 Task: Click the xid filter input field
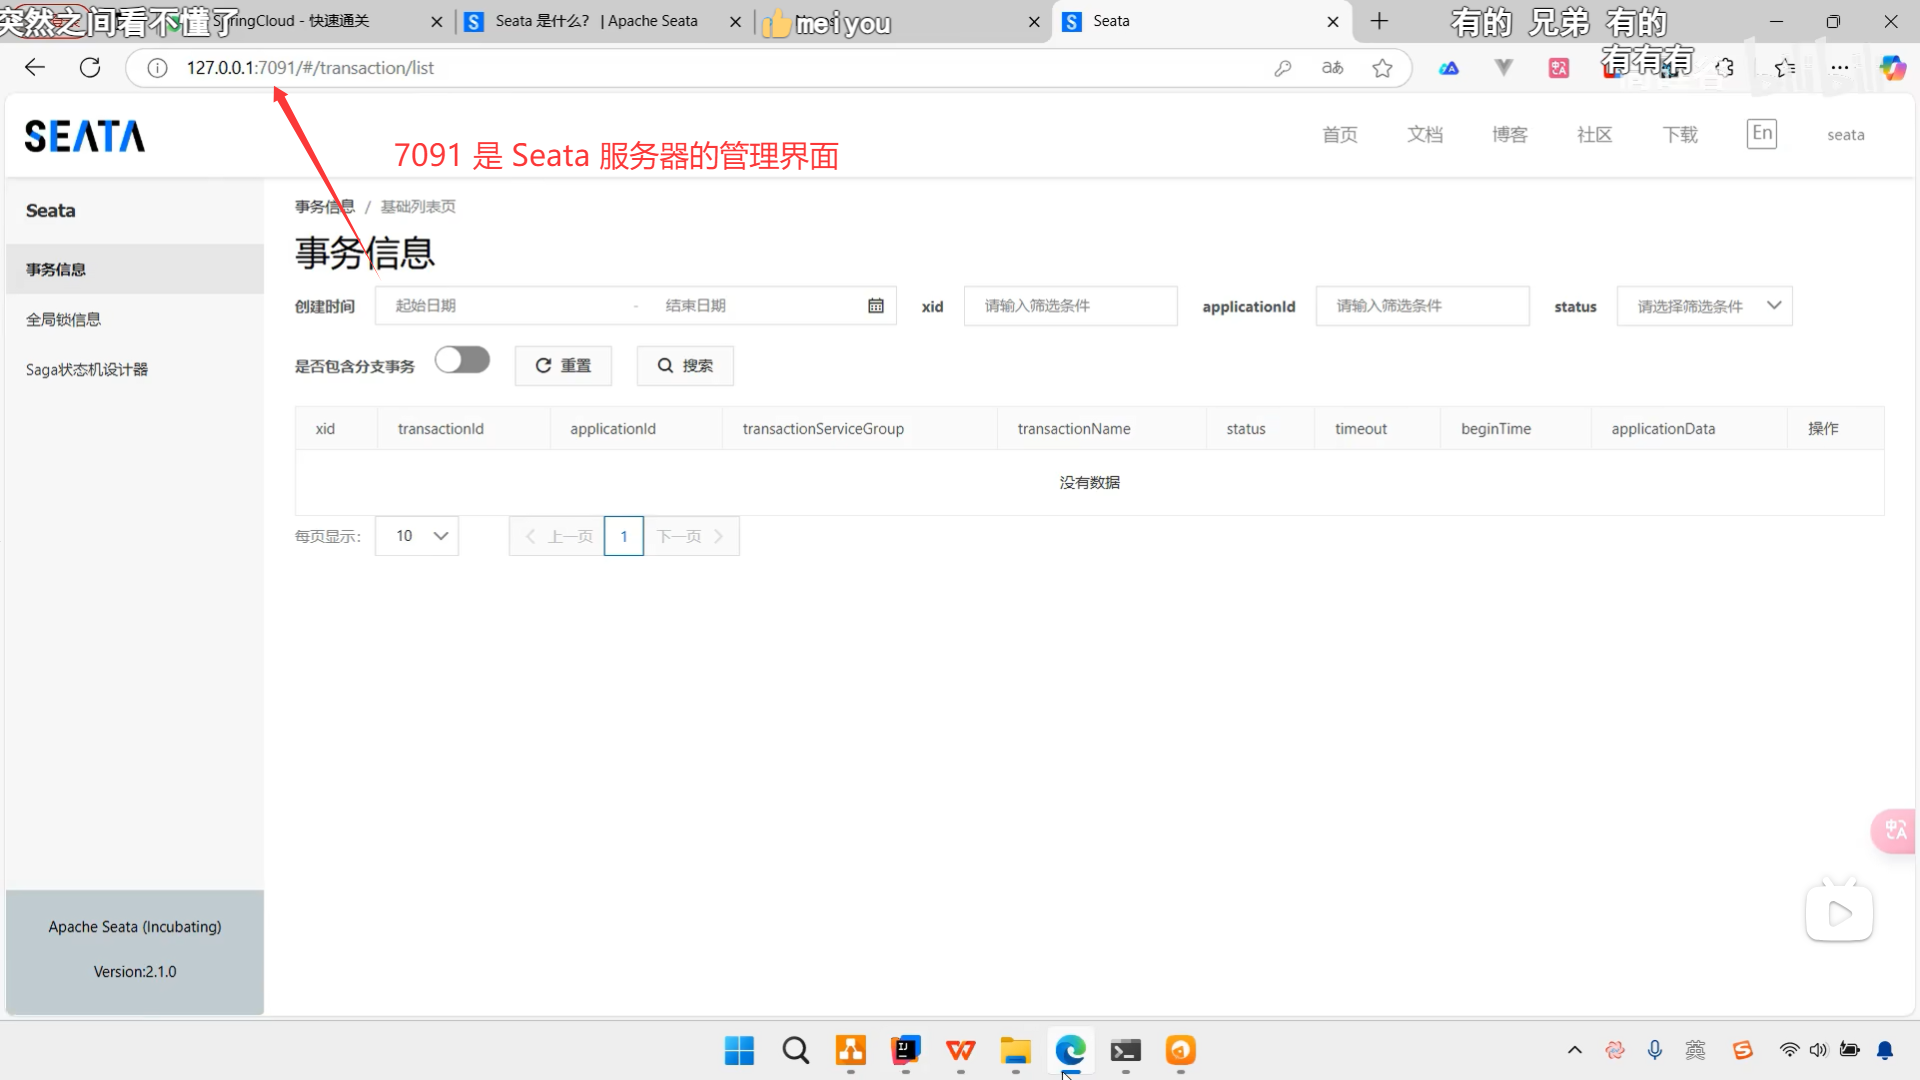click(x=1070, y=306)
